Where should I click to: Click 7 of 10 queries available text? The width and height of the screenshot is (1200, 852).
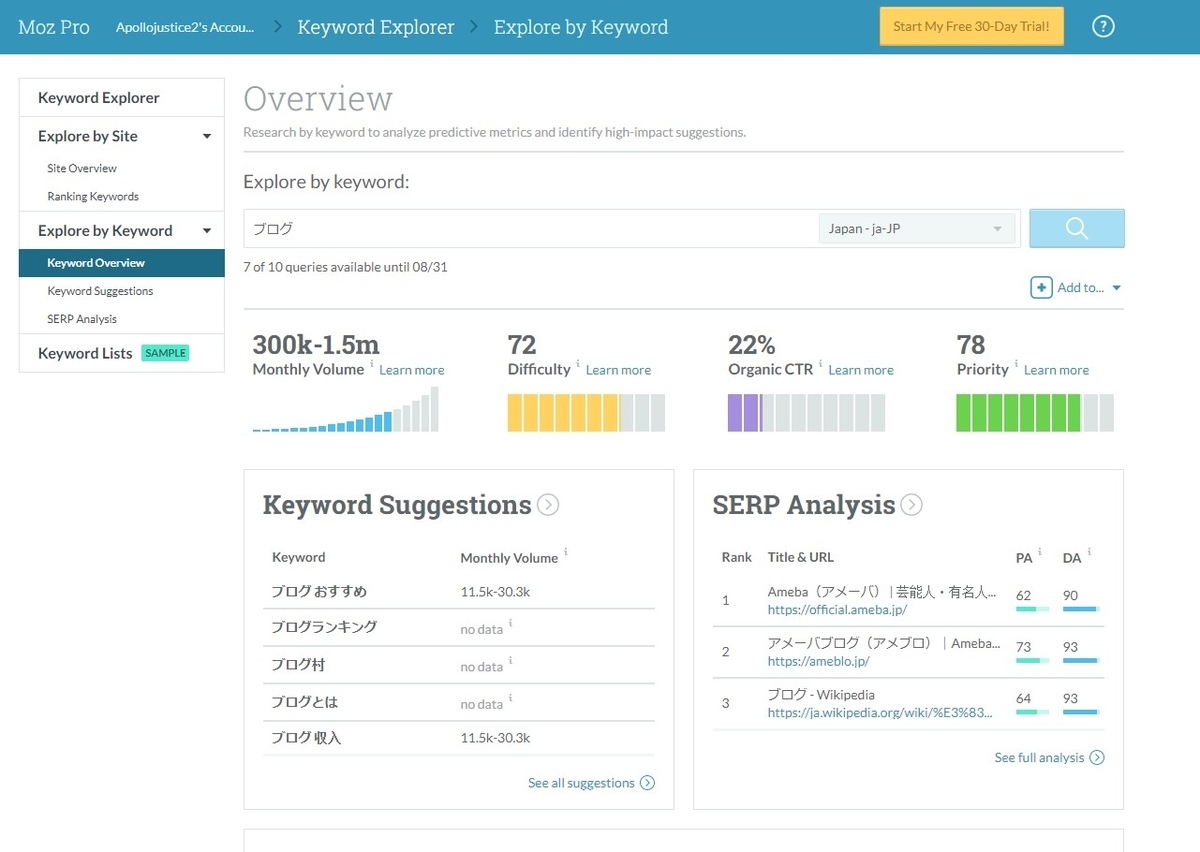point(345,267)
